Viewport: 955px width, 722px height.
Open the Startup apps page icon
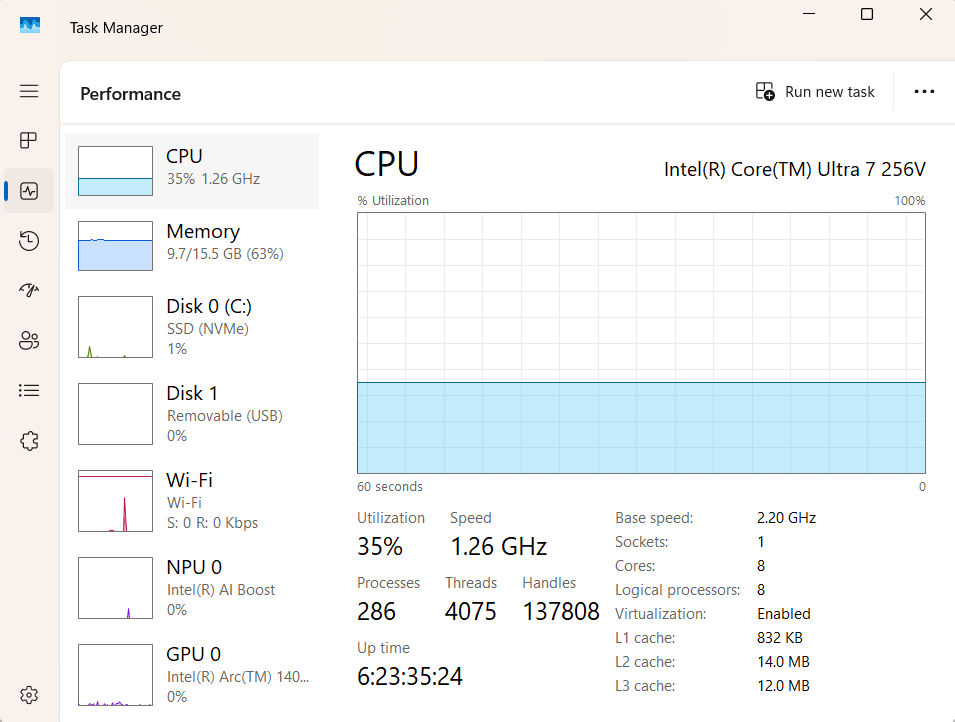click(29, 290)
